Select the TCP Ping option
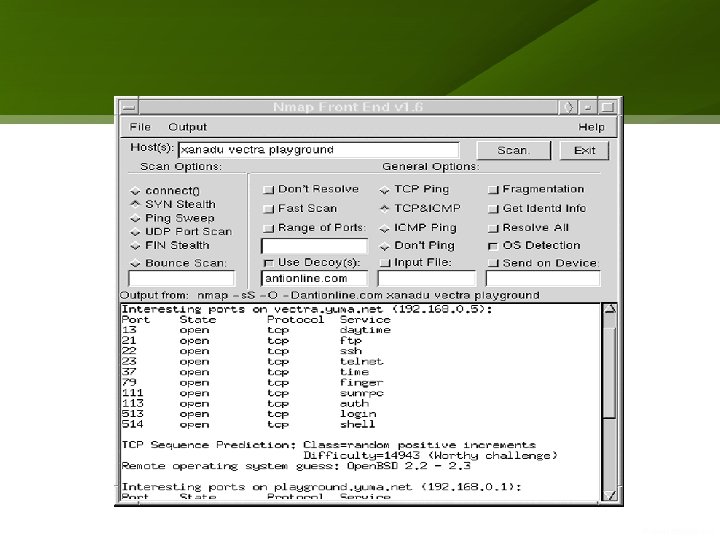Viewport: 720px width, 540px height. [x=384, y=190]
